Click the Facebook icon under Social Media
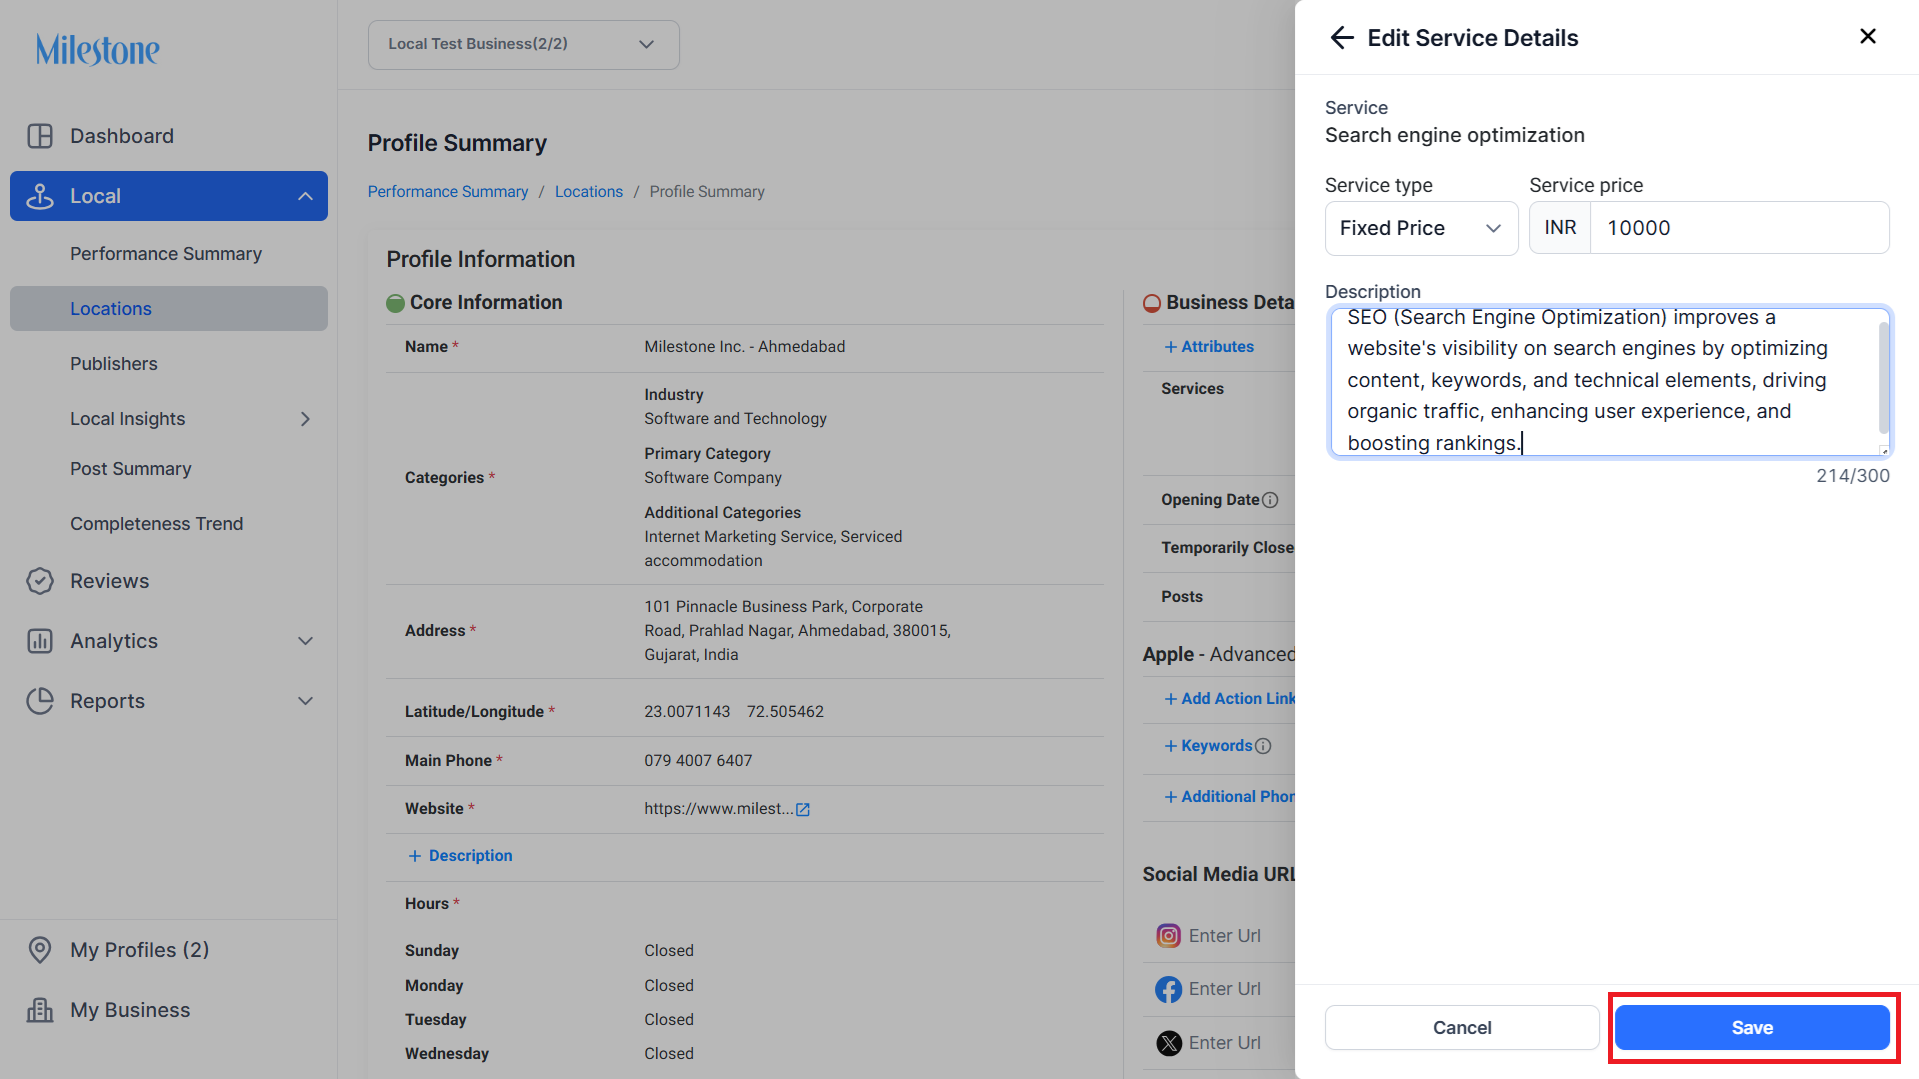Image resolution: width=1919 pixels, height=1079 pixels. point(1168,989)
